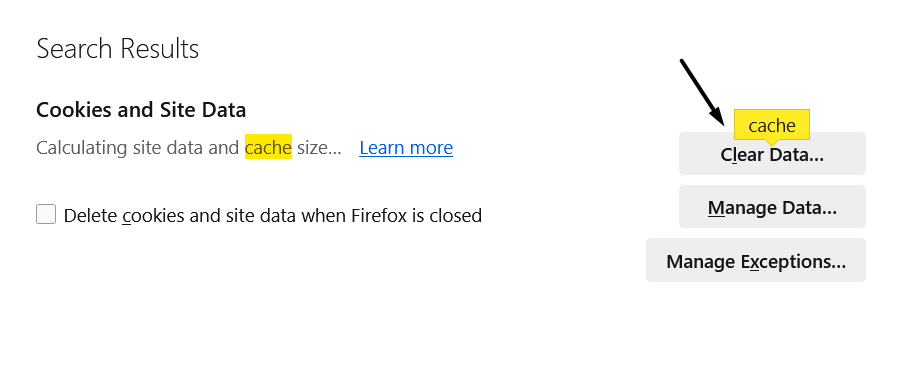Image resolution: width=923 pixels, height=384 pixels.
Task: Open the Manage Exceptions dialog
Action: click(x=756, y=260)
